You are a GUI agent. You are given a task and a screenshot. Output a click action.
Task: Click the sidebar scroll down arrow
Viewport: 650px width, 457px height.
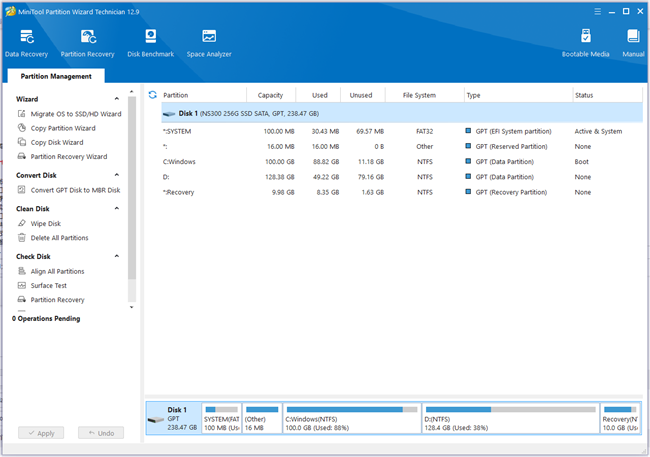pyautogui.click(x=132, y=307)
